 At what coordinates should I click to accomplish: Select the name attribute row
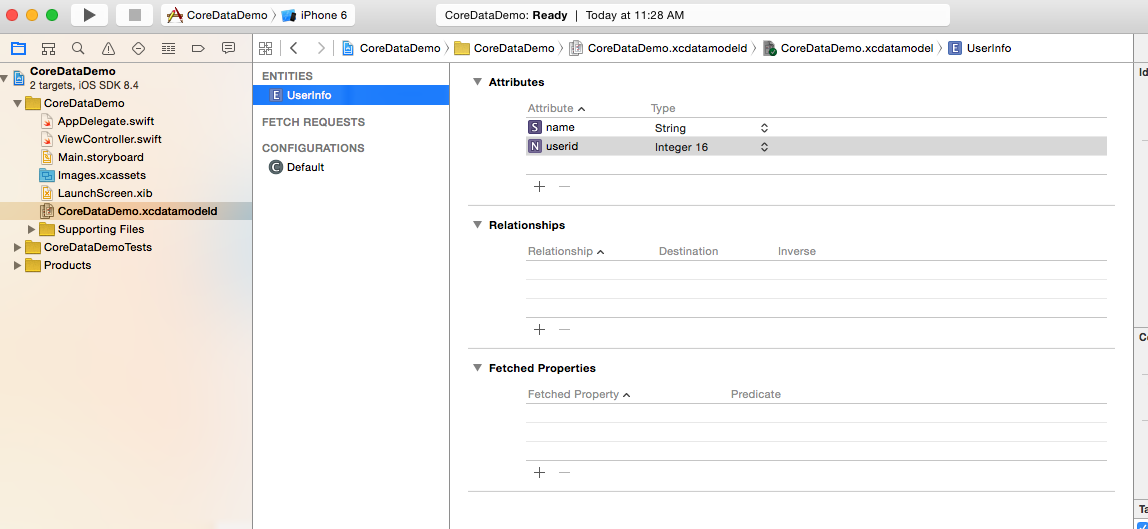[x=816, y=128]
